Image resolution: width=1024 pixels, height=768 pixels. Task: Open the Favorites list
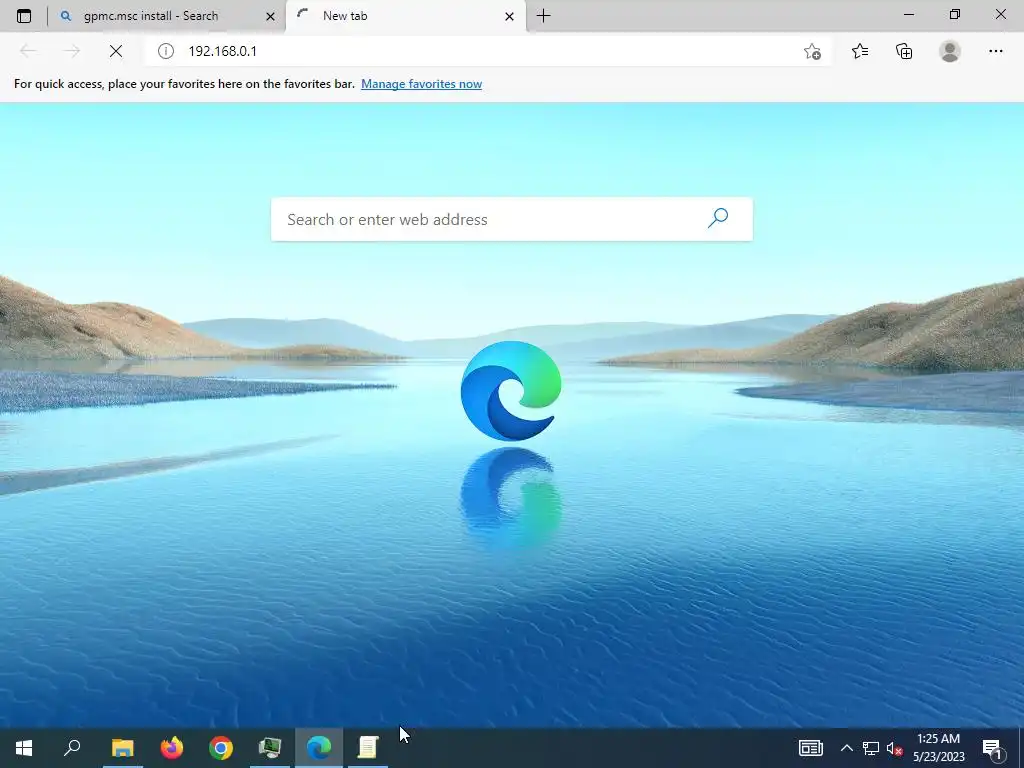click(860, 51)
